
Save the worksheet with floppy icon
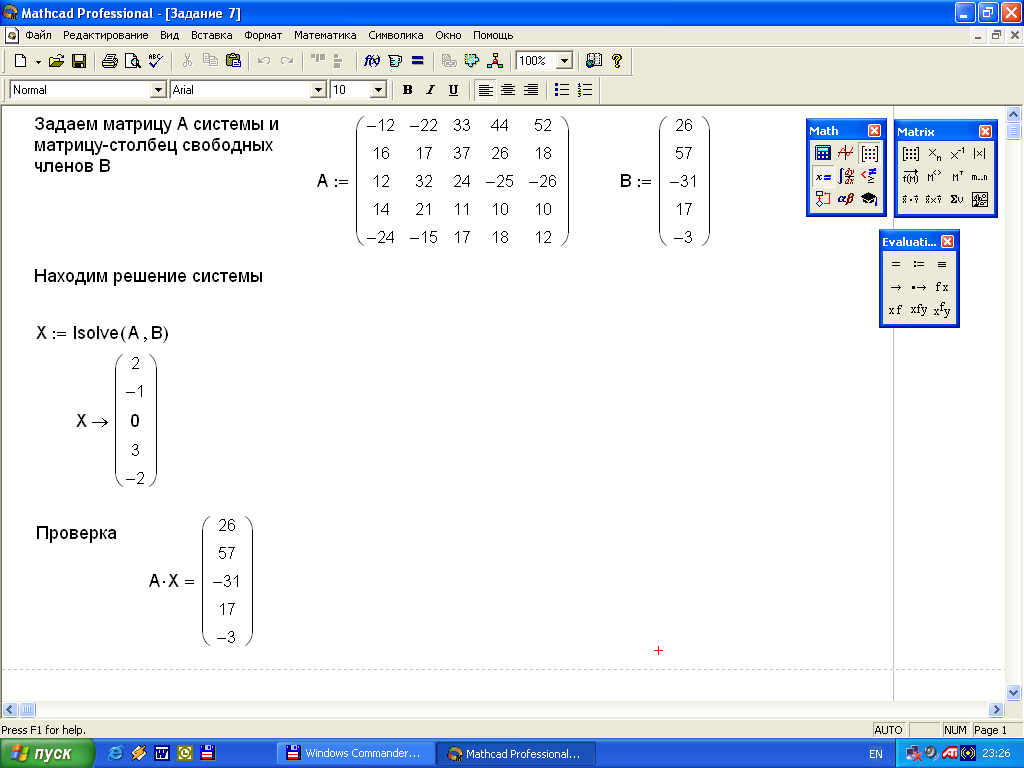pyautogui.click(x=79, y=61)
